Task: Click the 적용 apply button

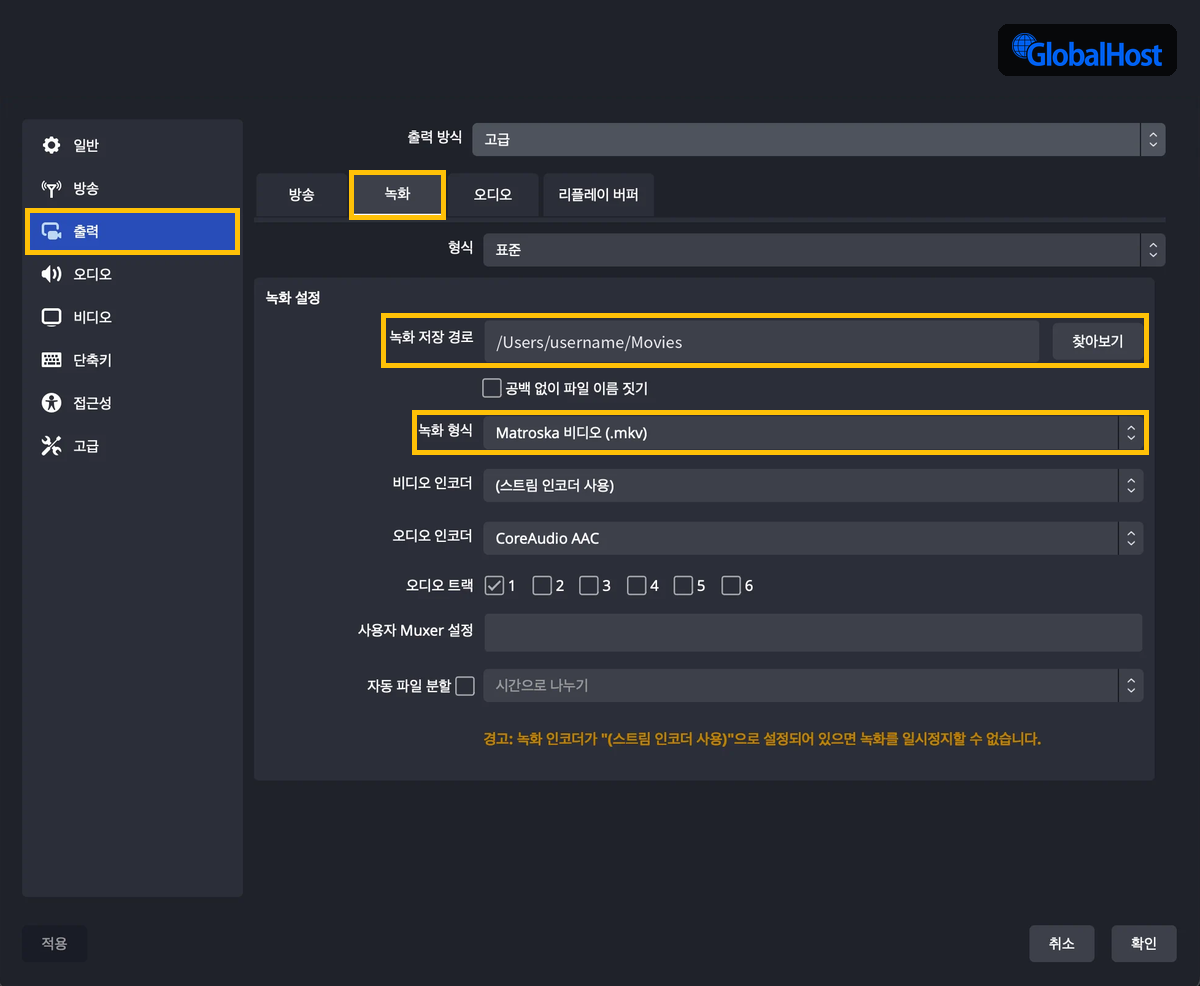Action: 54,943
